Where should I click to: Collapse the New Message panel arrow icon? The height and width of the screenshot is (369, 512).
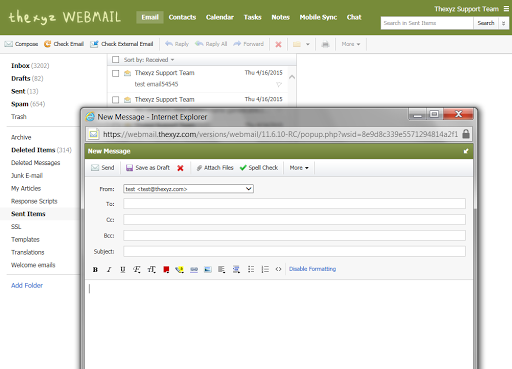click(x=466, y=151)
